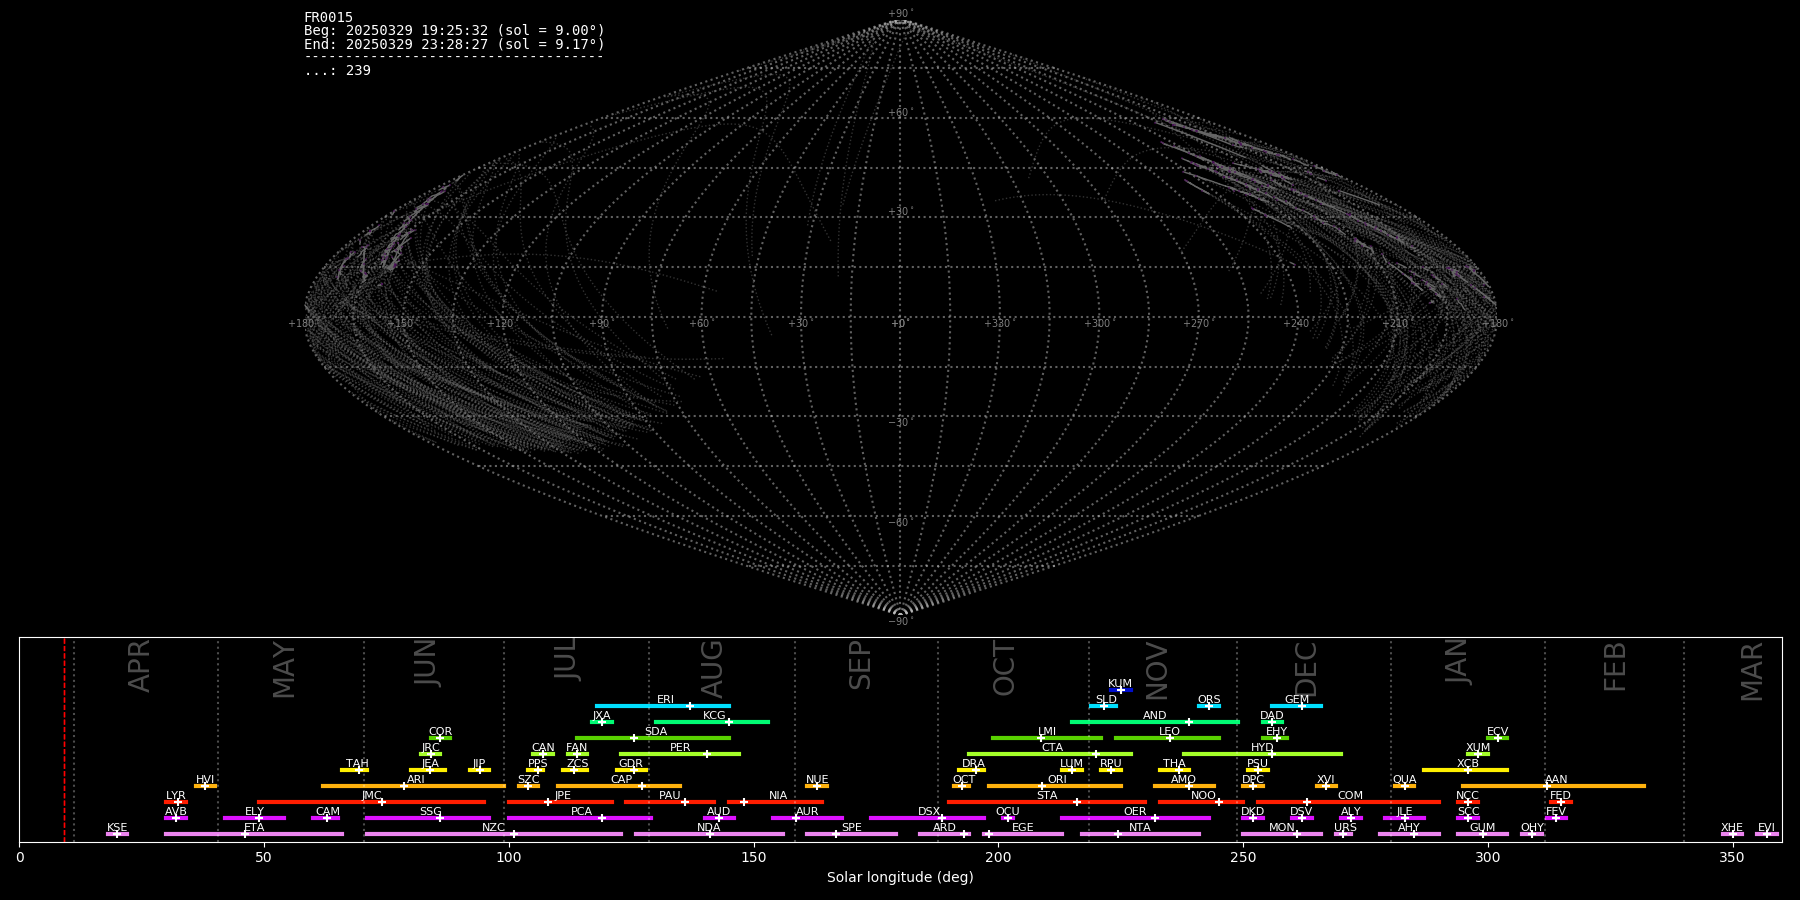
Task: Click the dark blue KUM shower bar
Action: pyautogui.click(x=1121, y=690)
